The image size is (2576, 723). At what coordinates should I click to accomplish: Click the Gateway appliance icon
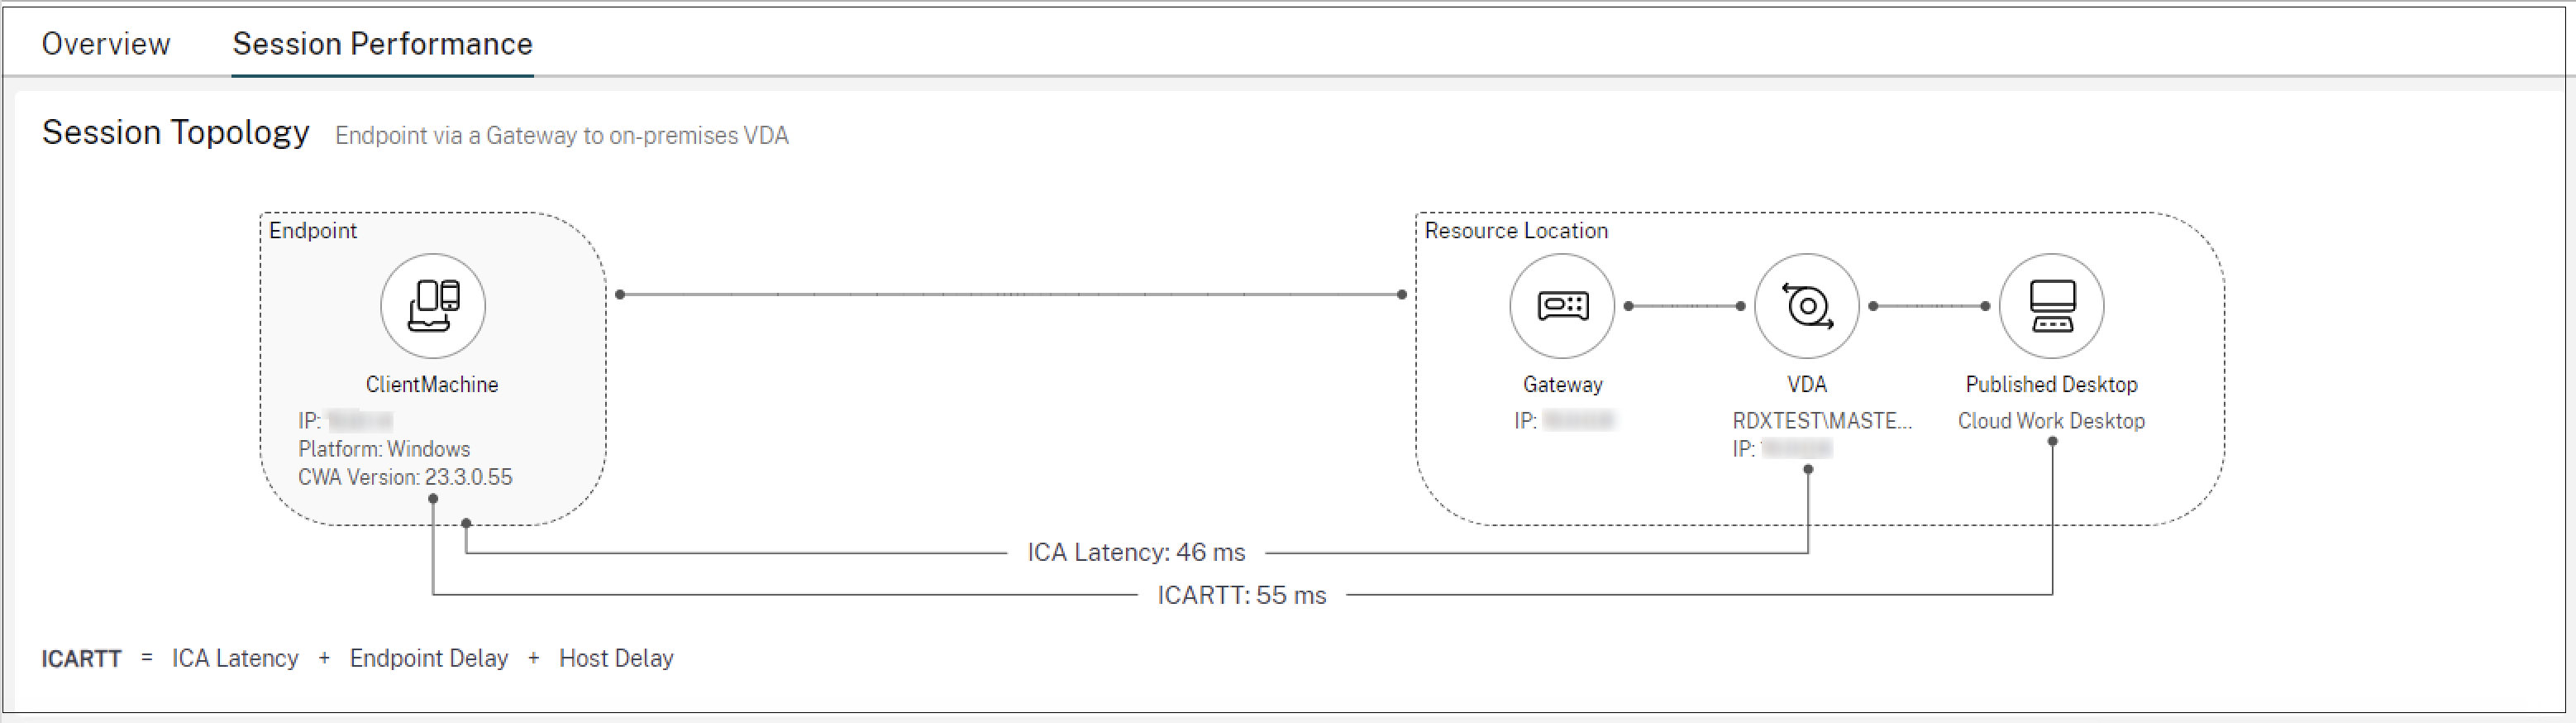click(x=1562, y=305)
